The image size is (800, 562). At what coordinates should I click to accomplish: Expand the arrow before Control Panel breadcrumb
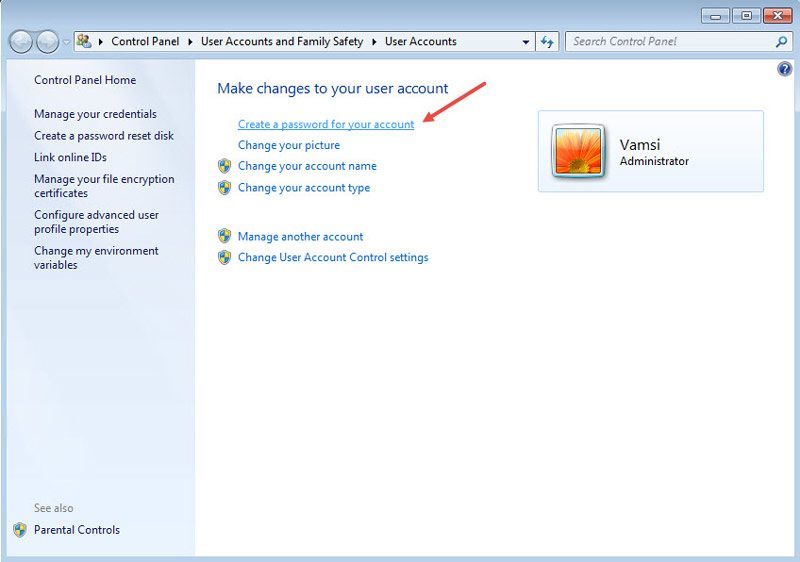point(101,42)
